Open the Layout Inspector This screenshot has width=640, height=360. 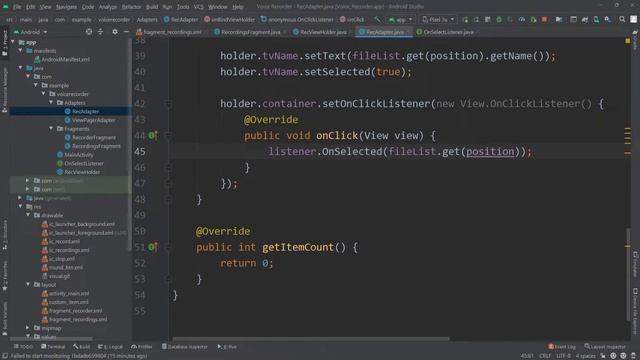pos(604,347)
